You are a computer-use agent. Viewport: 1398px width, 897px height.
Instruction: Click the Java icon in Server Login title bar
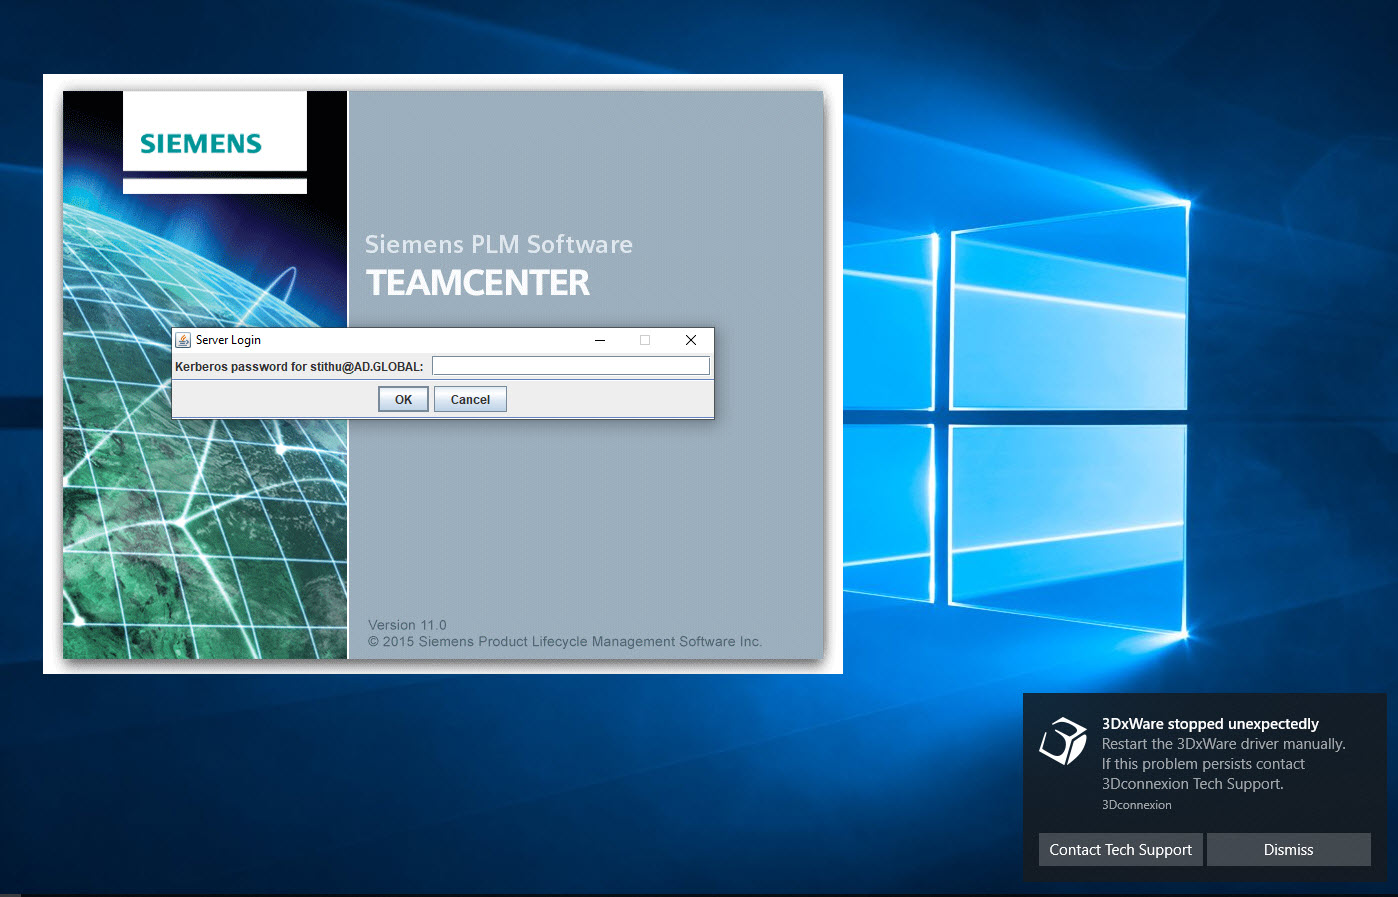[183, 340]
